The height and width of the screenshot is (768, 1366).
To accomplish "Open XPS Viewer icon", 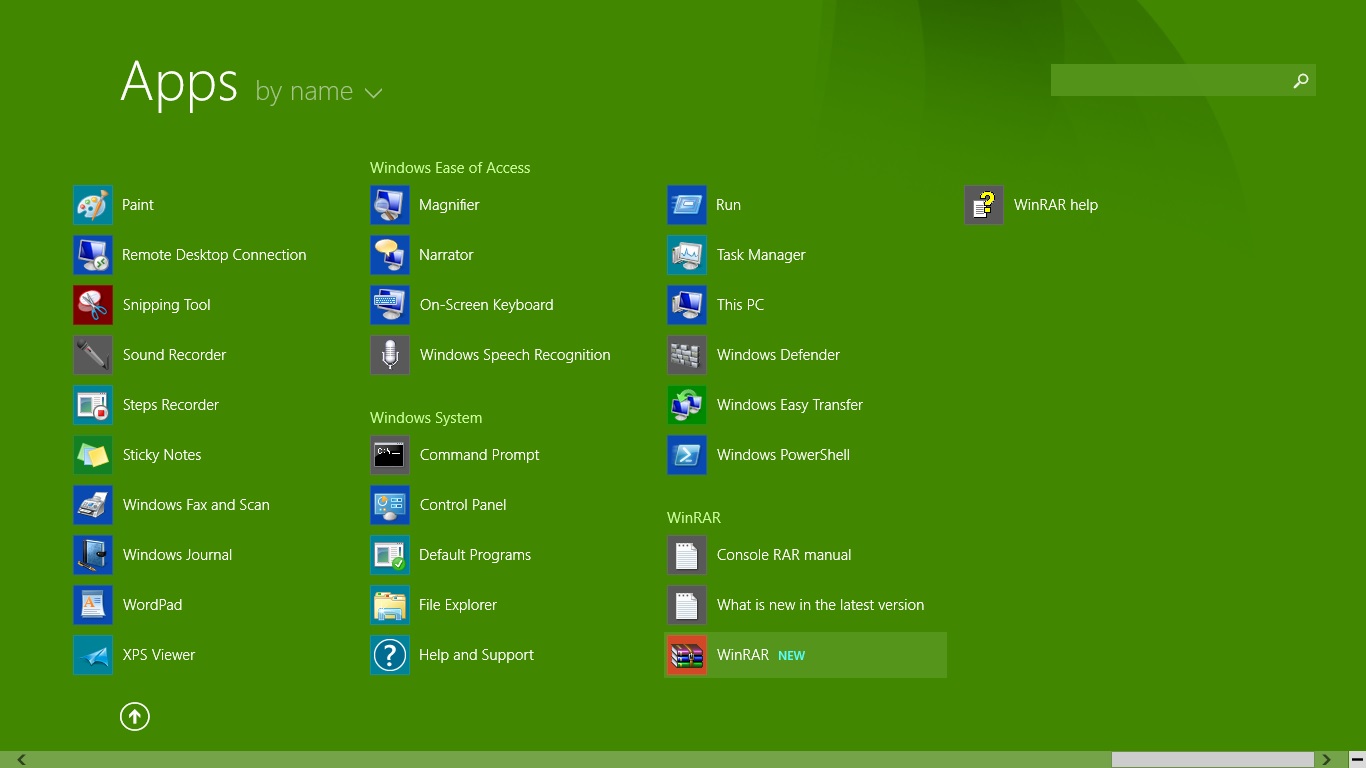I will (93, 655).
